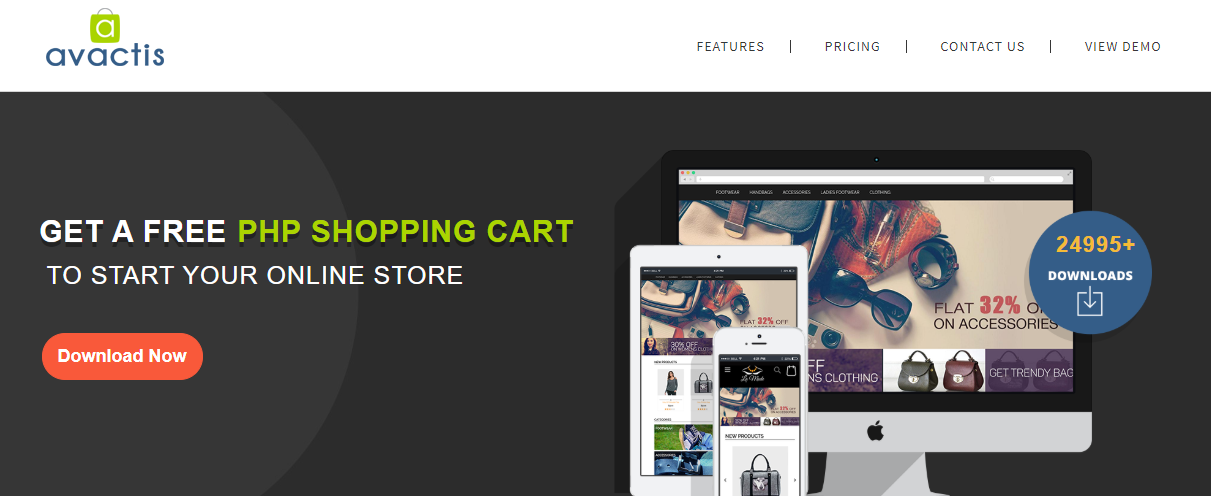Go to the Pricing page
The image size is (1211, 496).
pyautogui.click(x=852, y=47)
